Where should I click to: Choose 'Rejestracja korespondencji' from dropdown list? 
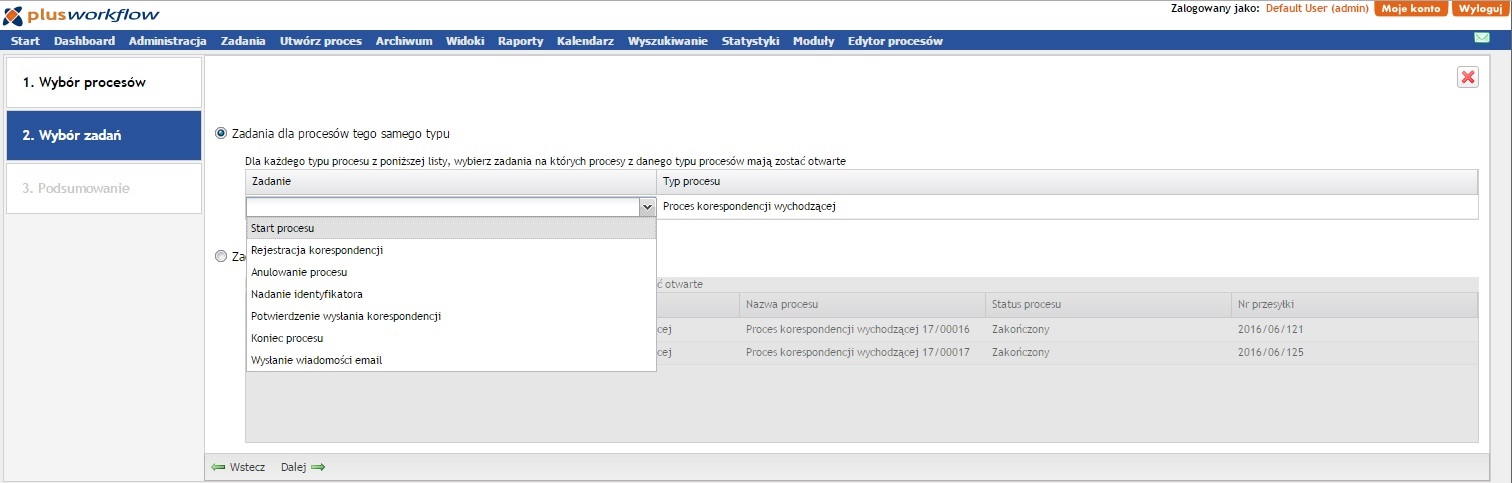tap(317, 250)
